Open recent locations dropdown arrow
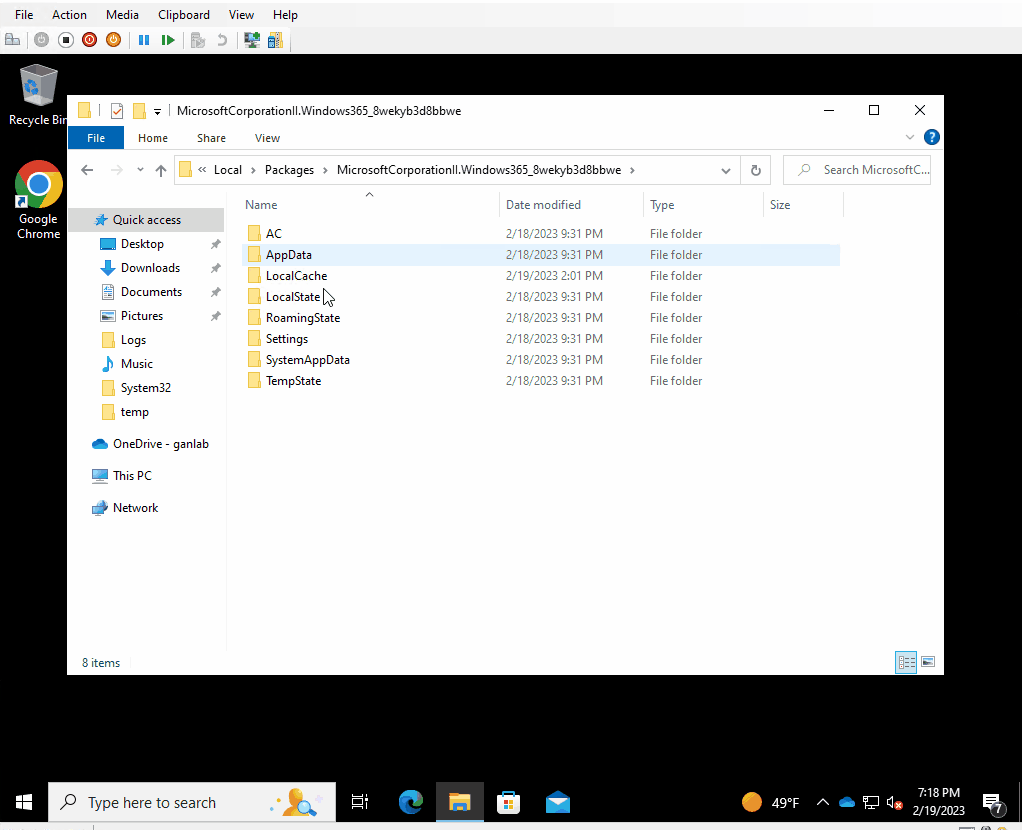1022x830 pixels. (x=140, y=170)
